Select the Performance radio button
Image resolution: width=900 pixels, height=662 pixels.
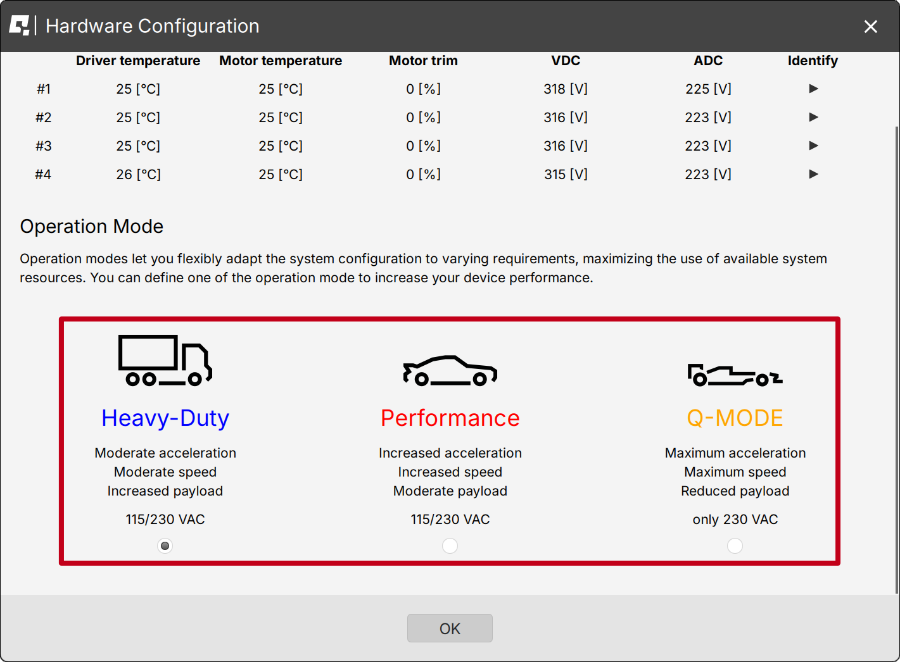pos(449,545)
